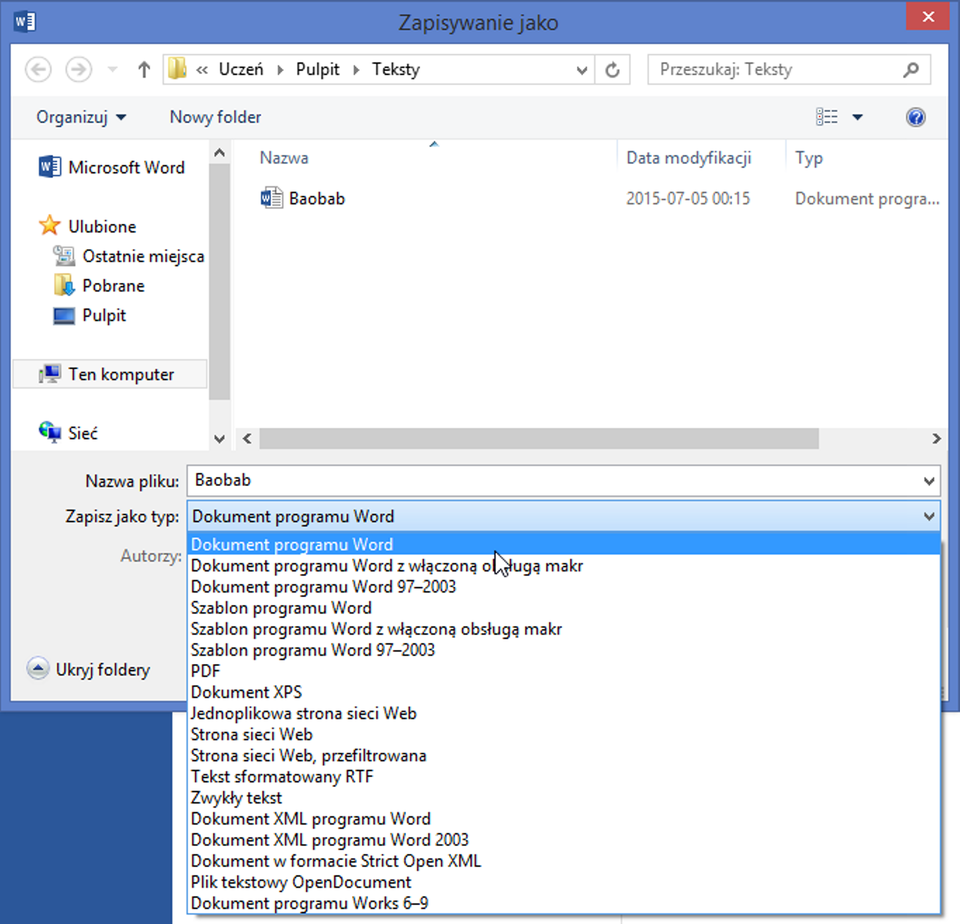
Task: Select Teksty in the address path
Action: 396,69
